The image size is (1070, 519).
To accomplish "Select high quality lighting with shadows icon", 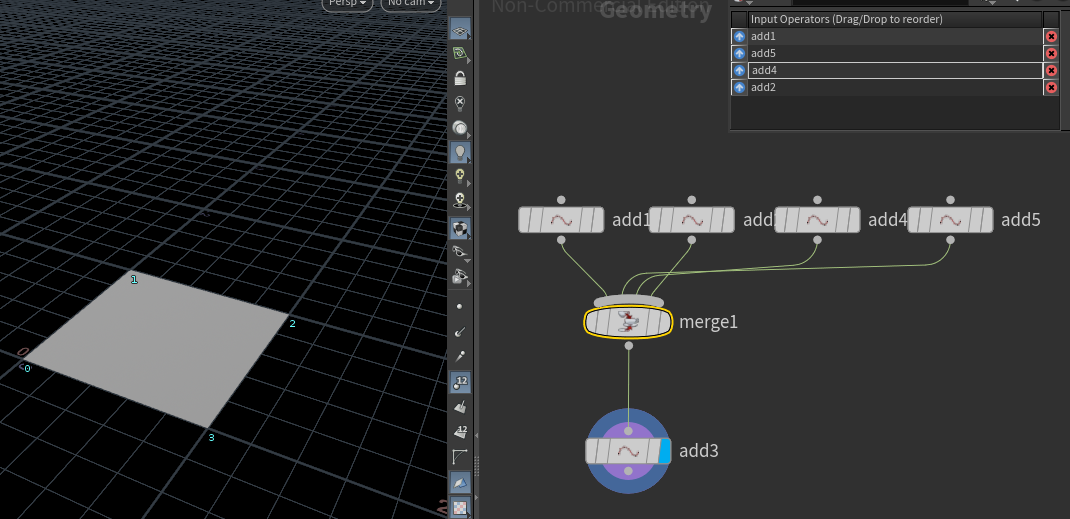I will click(460, 201).
